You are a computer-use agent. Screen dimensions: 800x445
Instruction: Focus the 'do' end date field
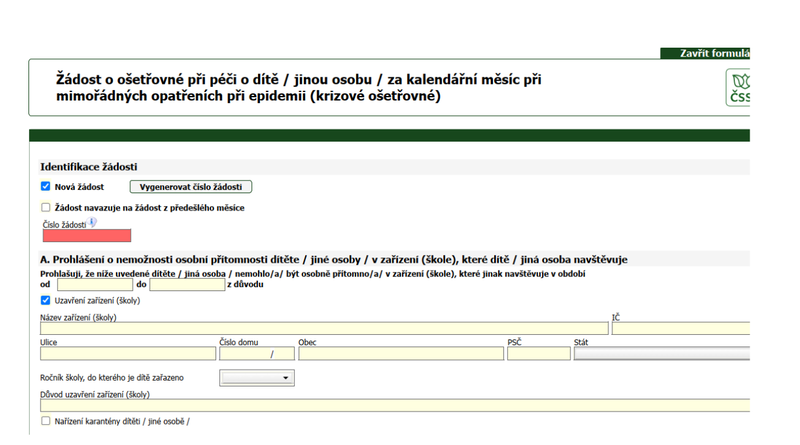click(187, 285)
